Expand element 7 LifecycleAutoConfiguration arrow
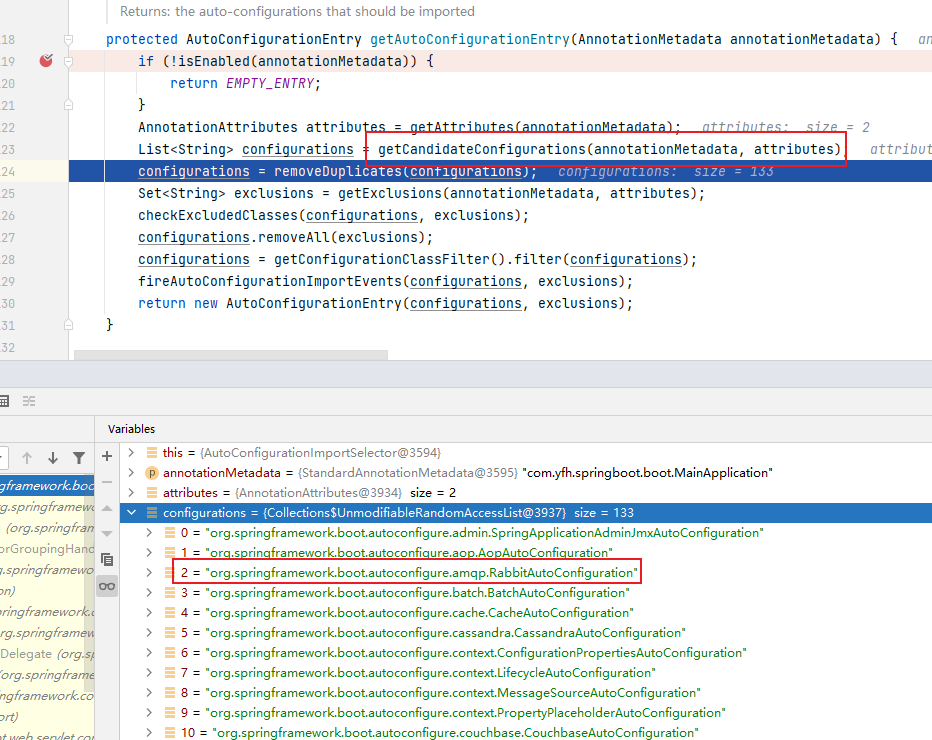The height and width of the screenshot is (740, 932). coord(149,672)
